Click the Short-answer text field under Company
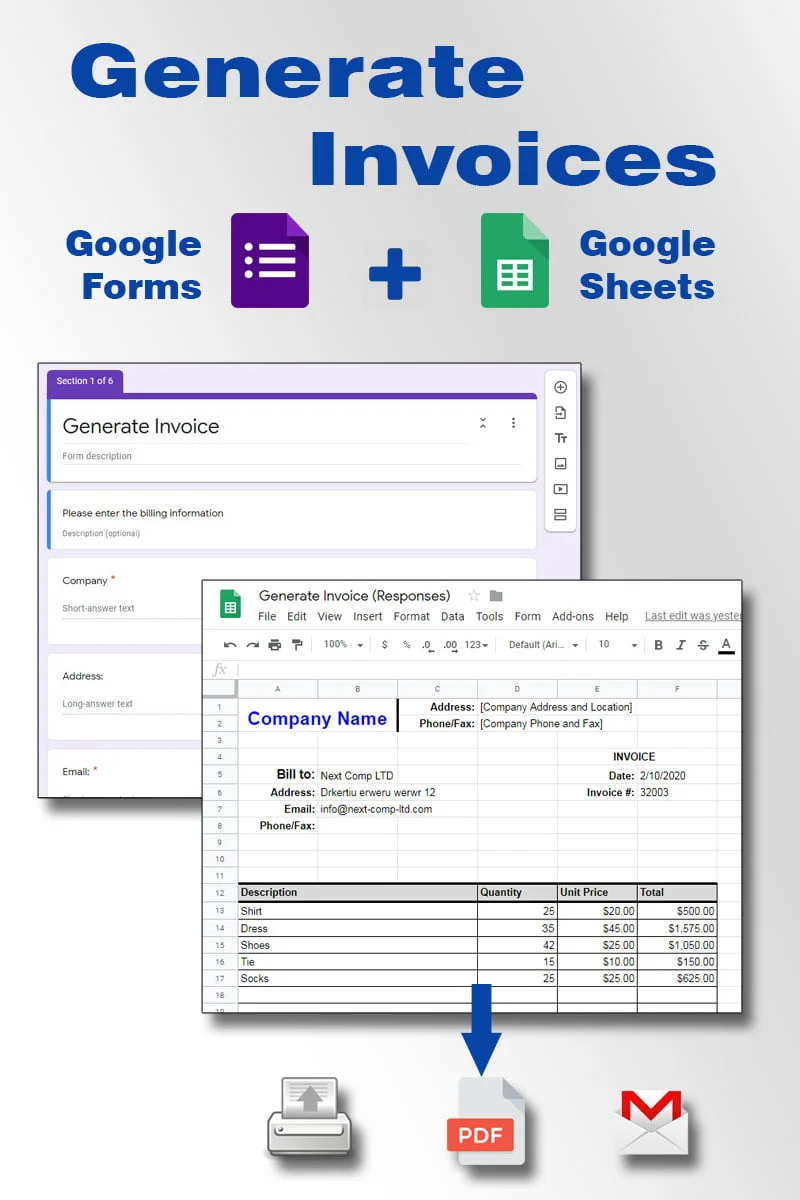 coord(130,608)
